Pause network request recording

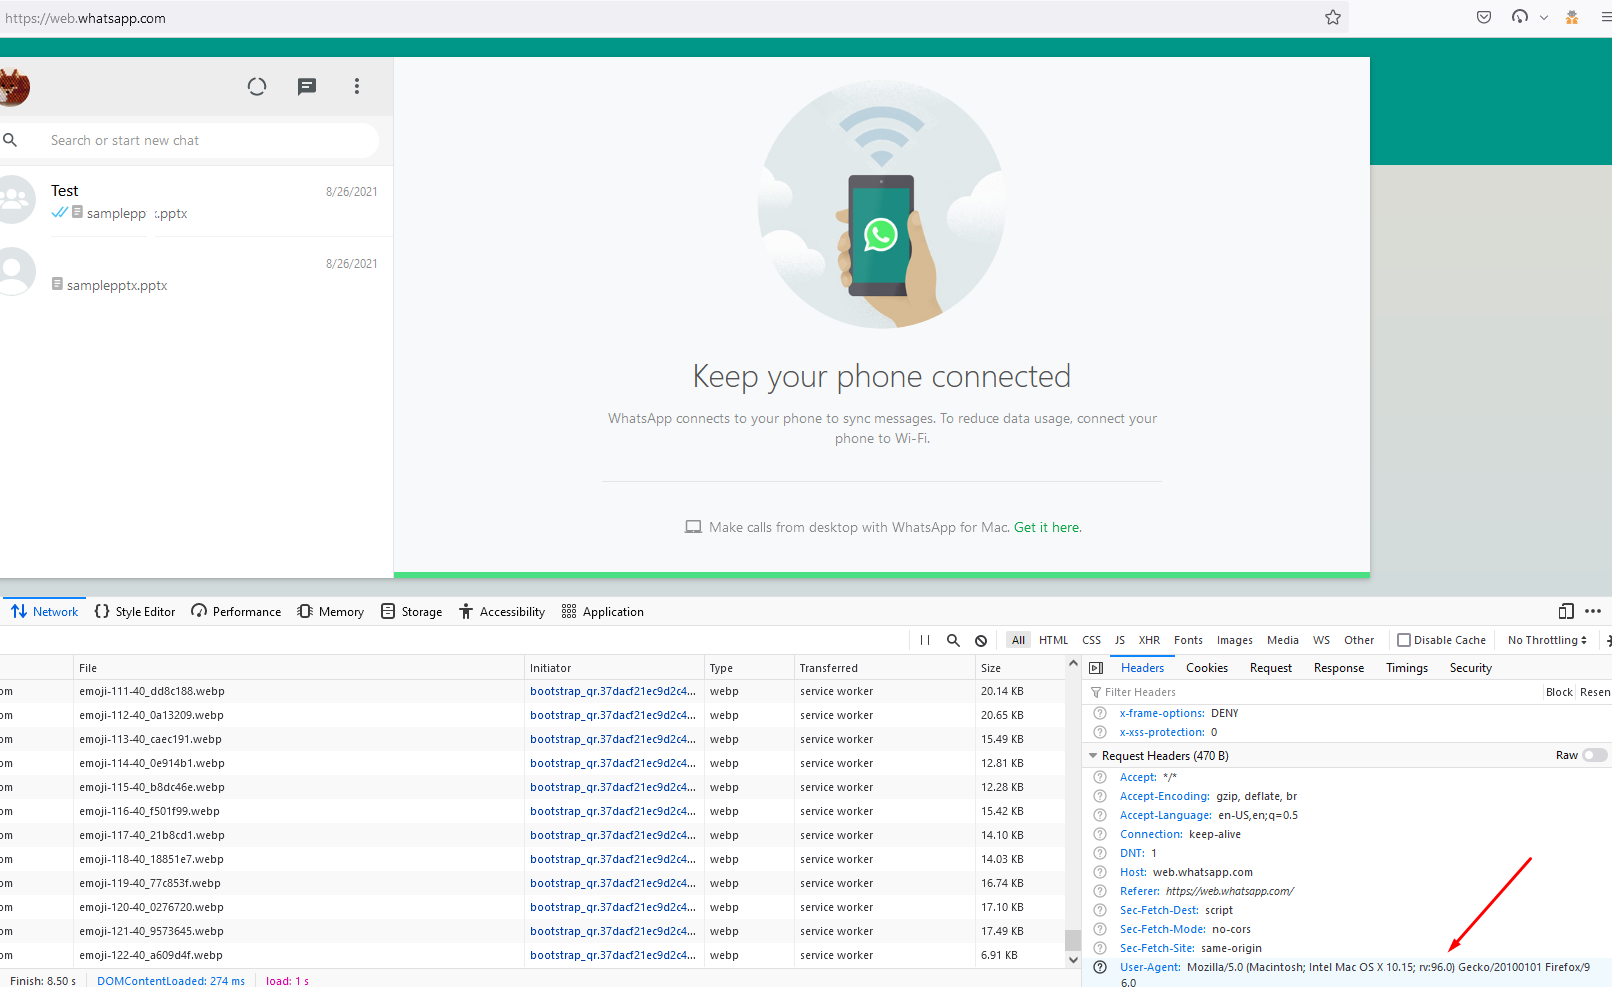point(924,640)
